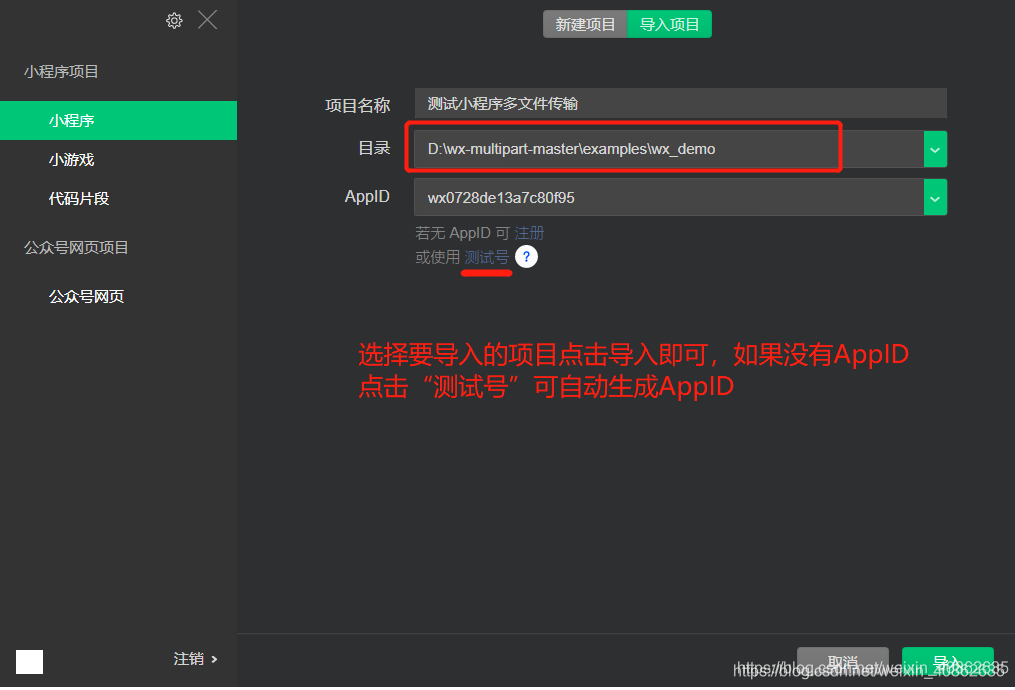This screenshot has width=1015, height=690.
Task: Click the white avatar square at bottom left
Action: pos(29,661)
